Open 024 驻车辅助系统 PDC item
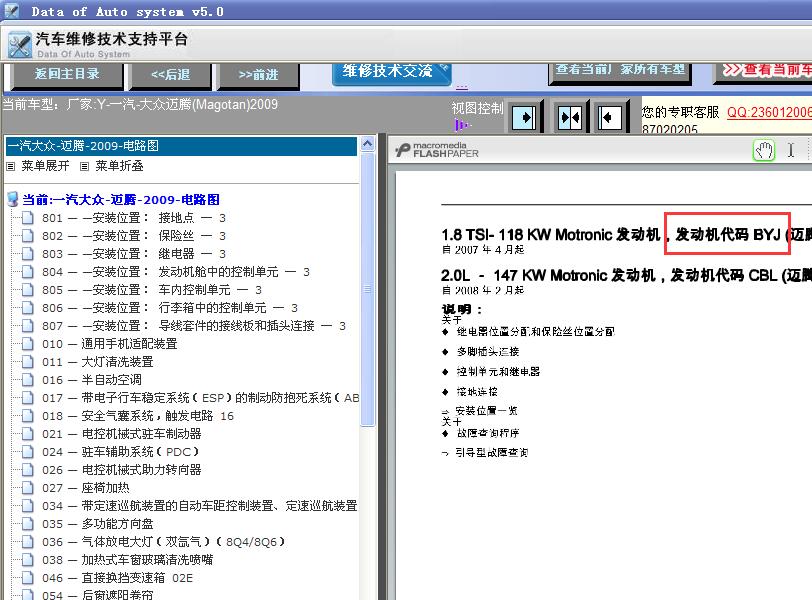This screenshot has height=600, width=812. [120, 452]
